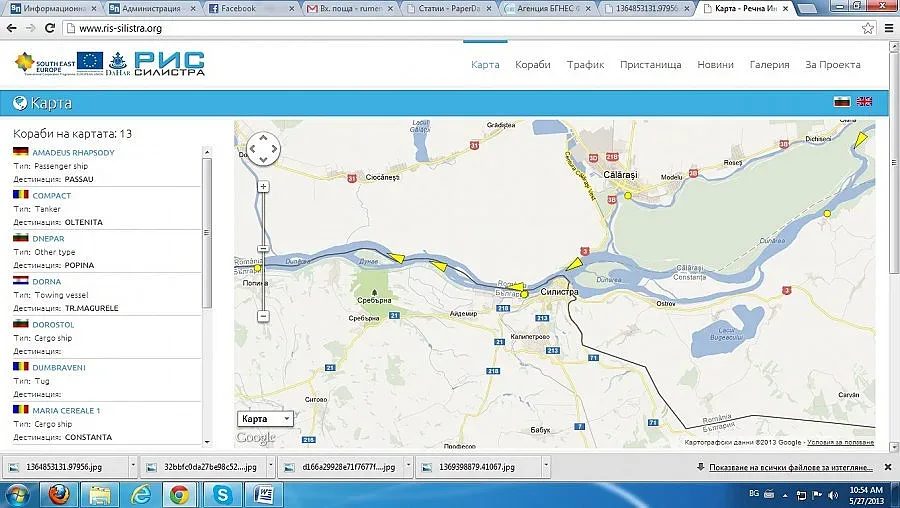Viewport: 900px width, 508px height.
Task: Click the yellow ship marker near Călărași
Action: (x=628, y=196)
